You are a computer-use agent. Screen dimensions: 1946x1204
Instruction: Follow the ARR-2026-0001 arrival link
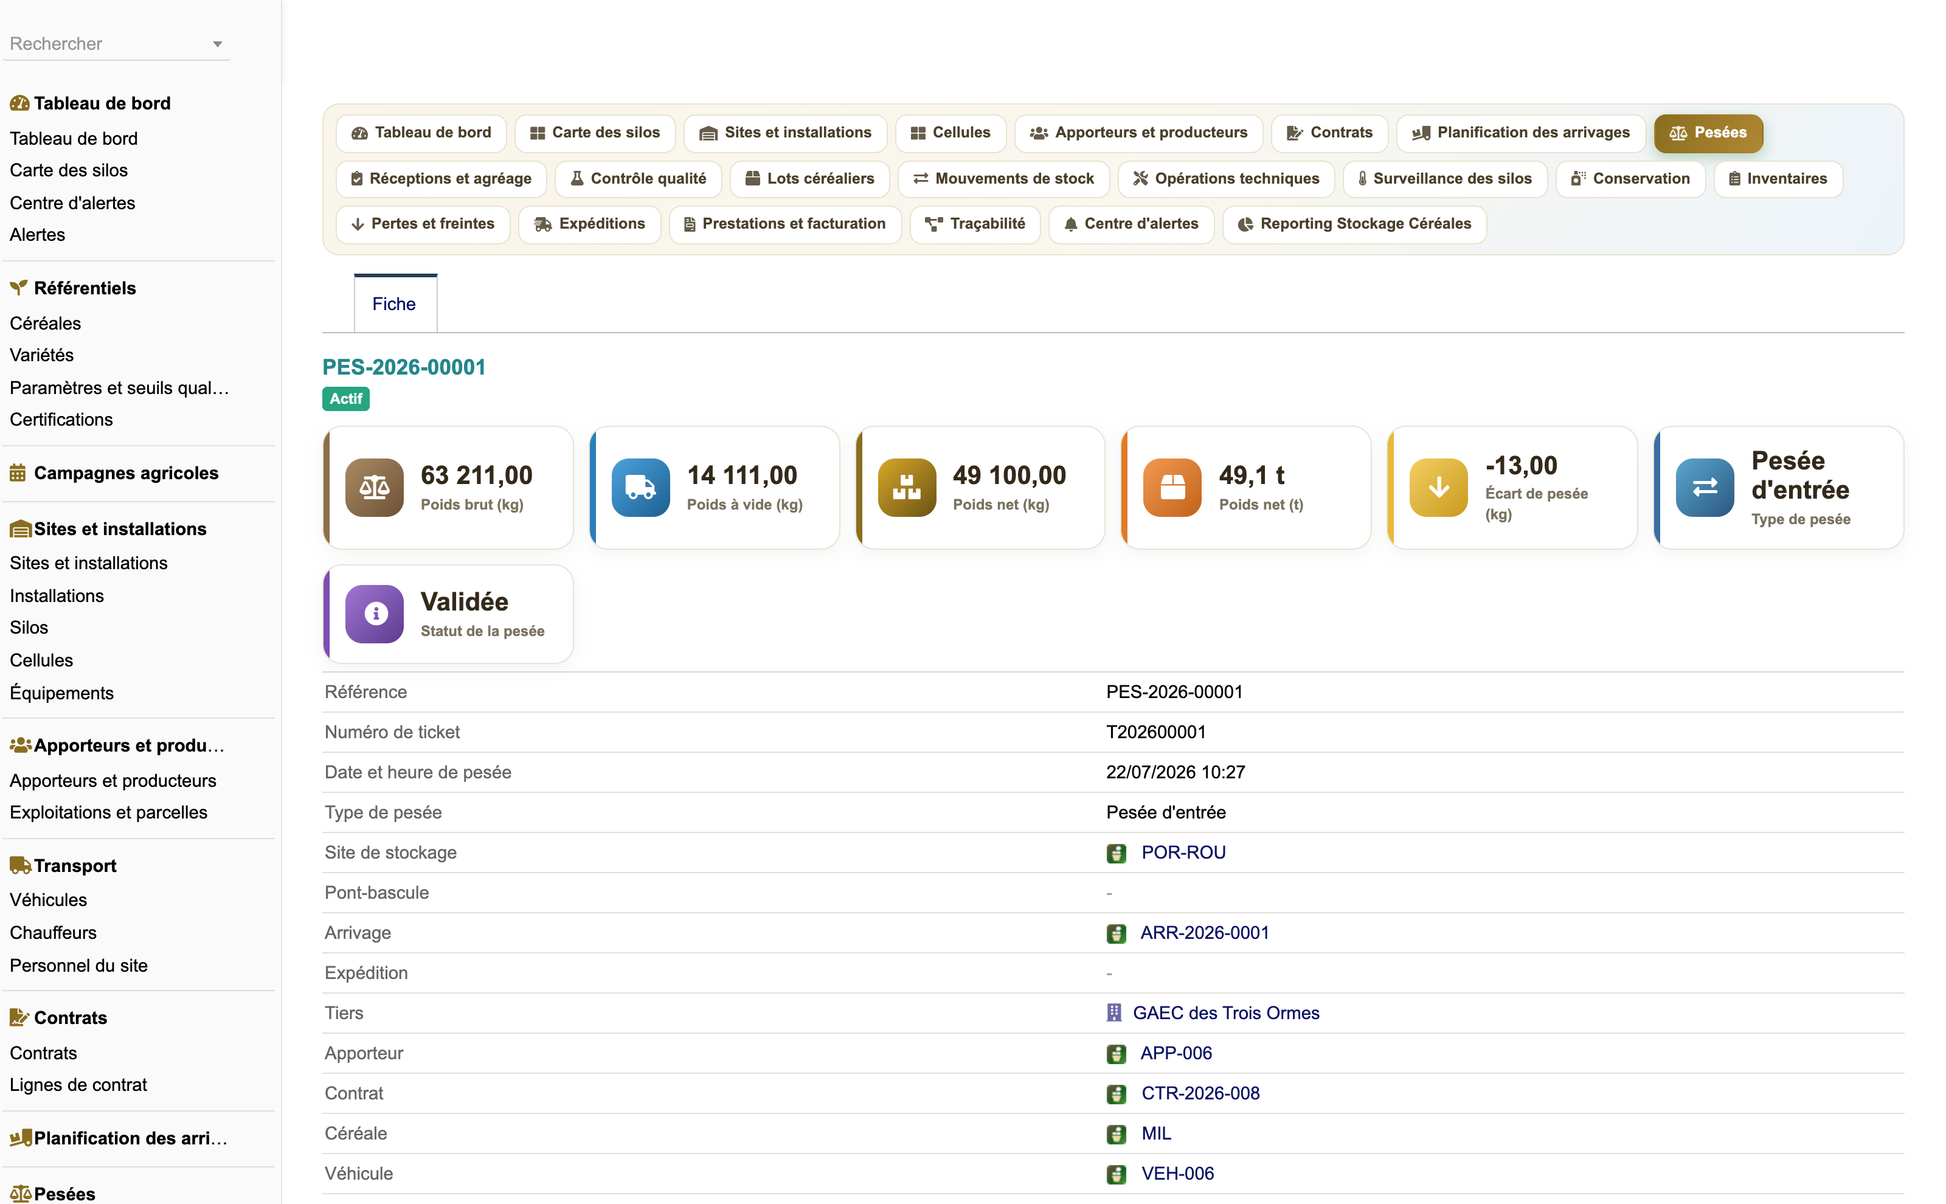click(x=1204, y=933)
